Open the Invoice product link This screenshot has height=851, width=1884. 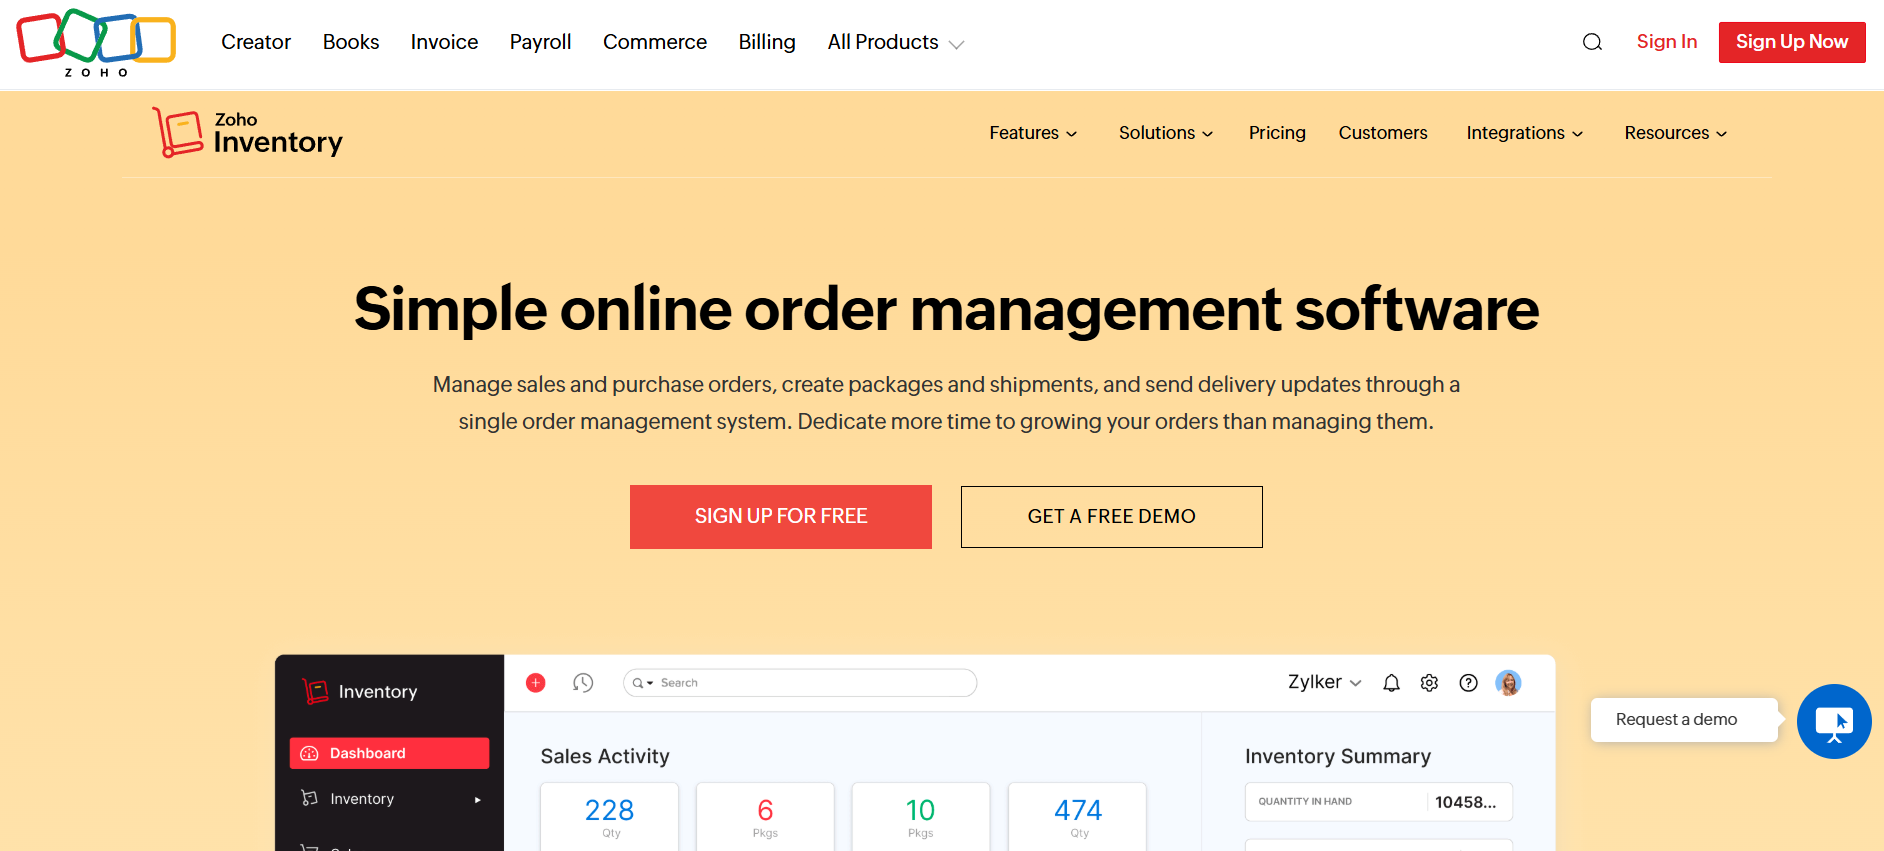pos(444,42)
